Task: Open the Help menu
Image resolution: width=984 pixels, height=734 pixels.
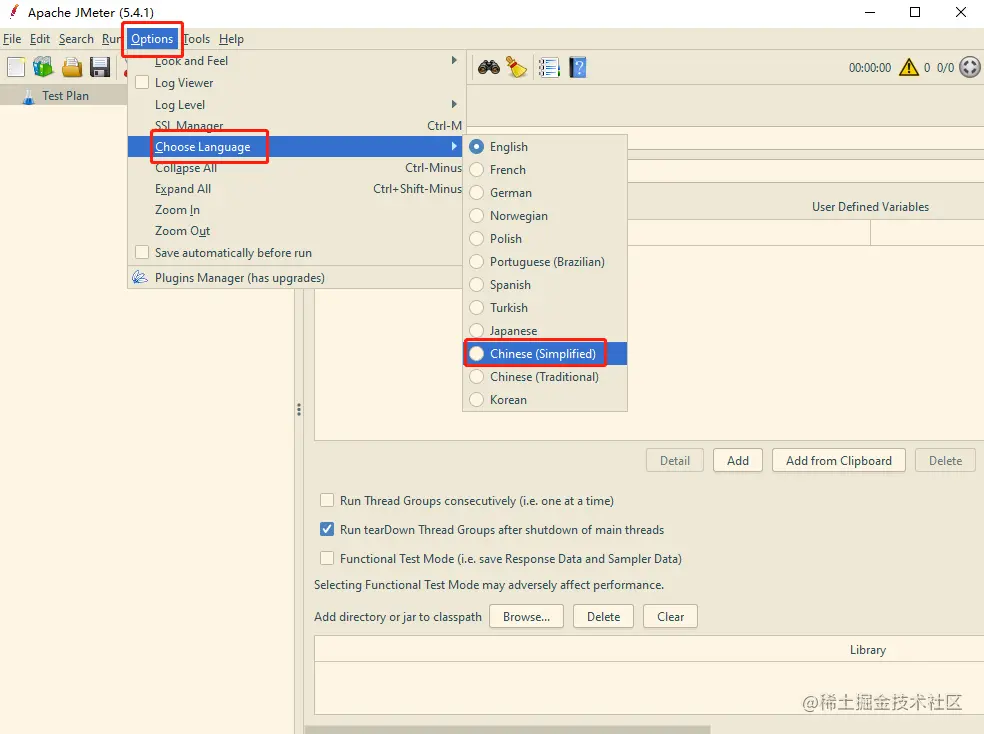Action: [231, 39]
